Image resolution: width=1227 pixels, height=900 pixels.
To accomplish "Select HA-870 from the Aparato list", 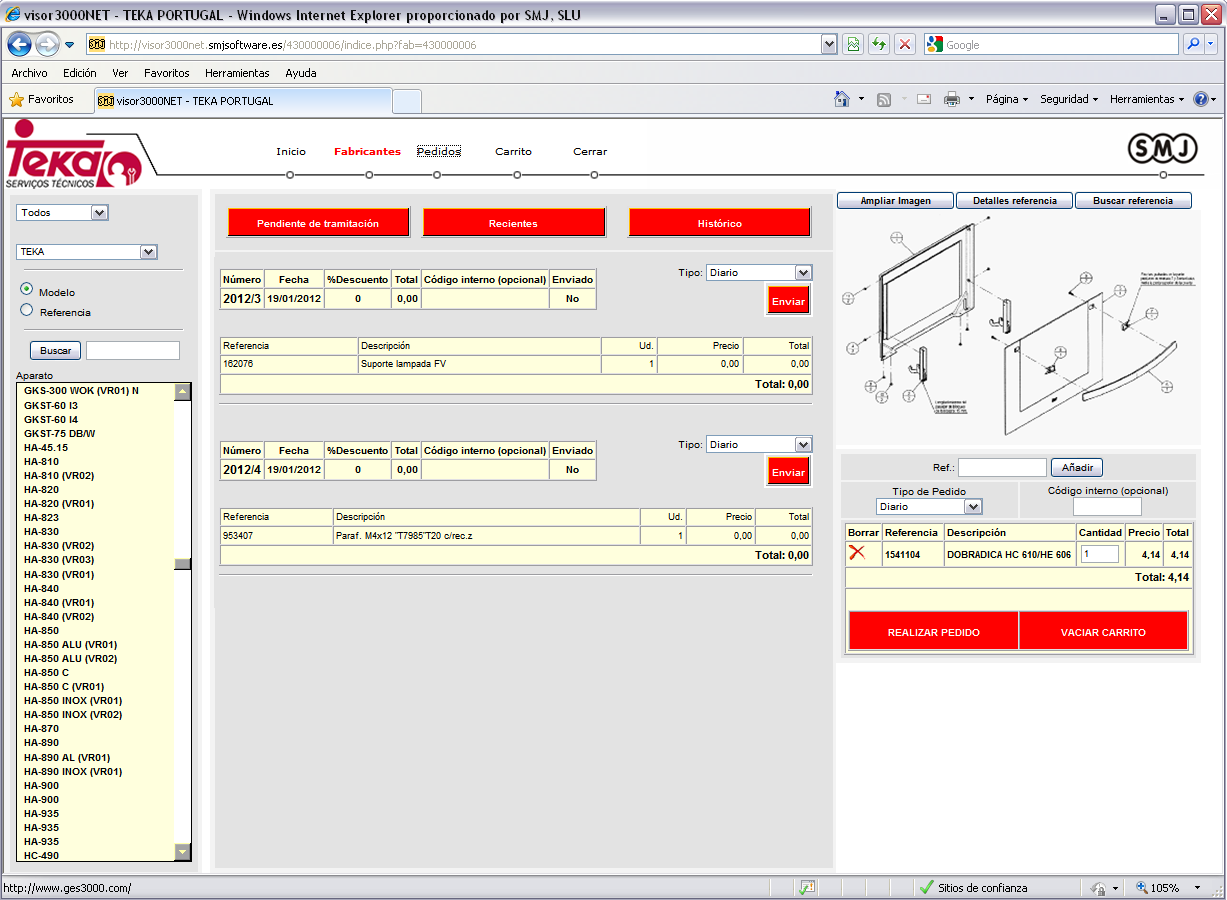I will [41, 728].
